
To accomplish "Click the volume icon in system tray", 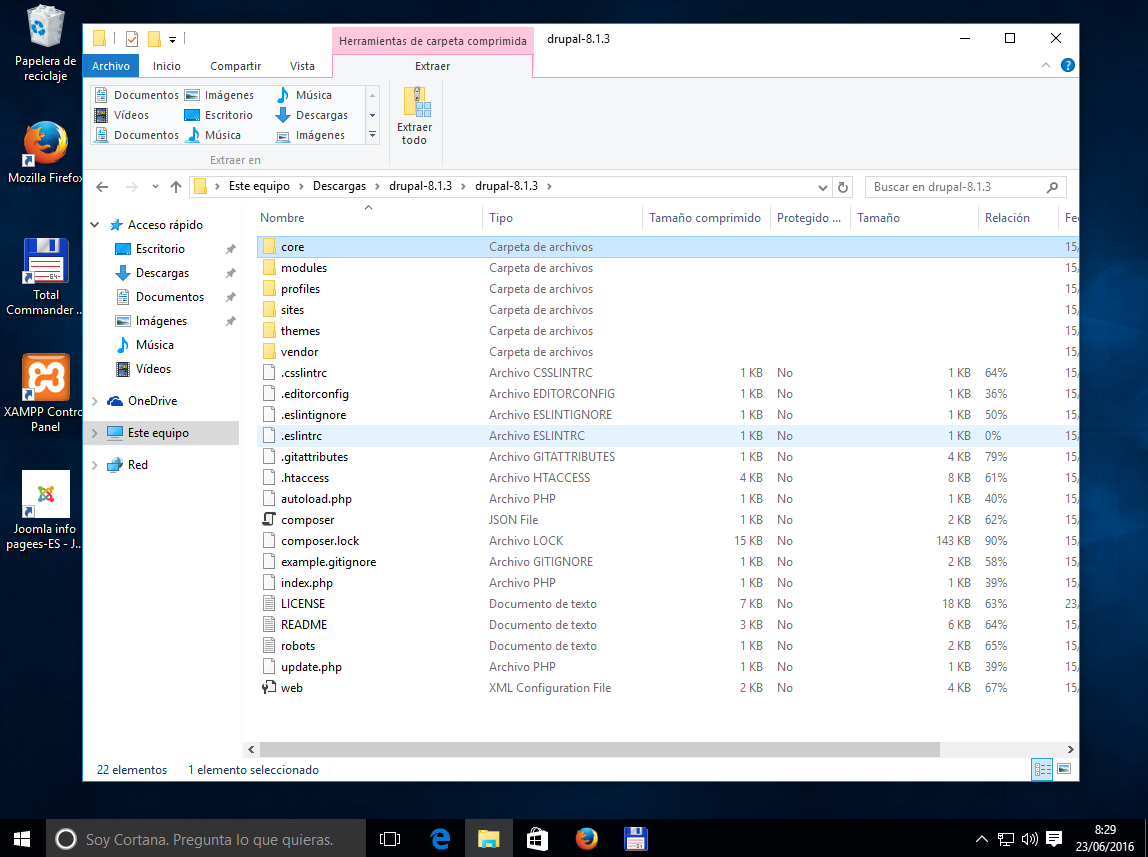I will 1029,839.
